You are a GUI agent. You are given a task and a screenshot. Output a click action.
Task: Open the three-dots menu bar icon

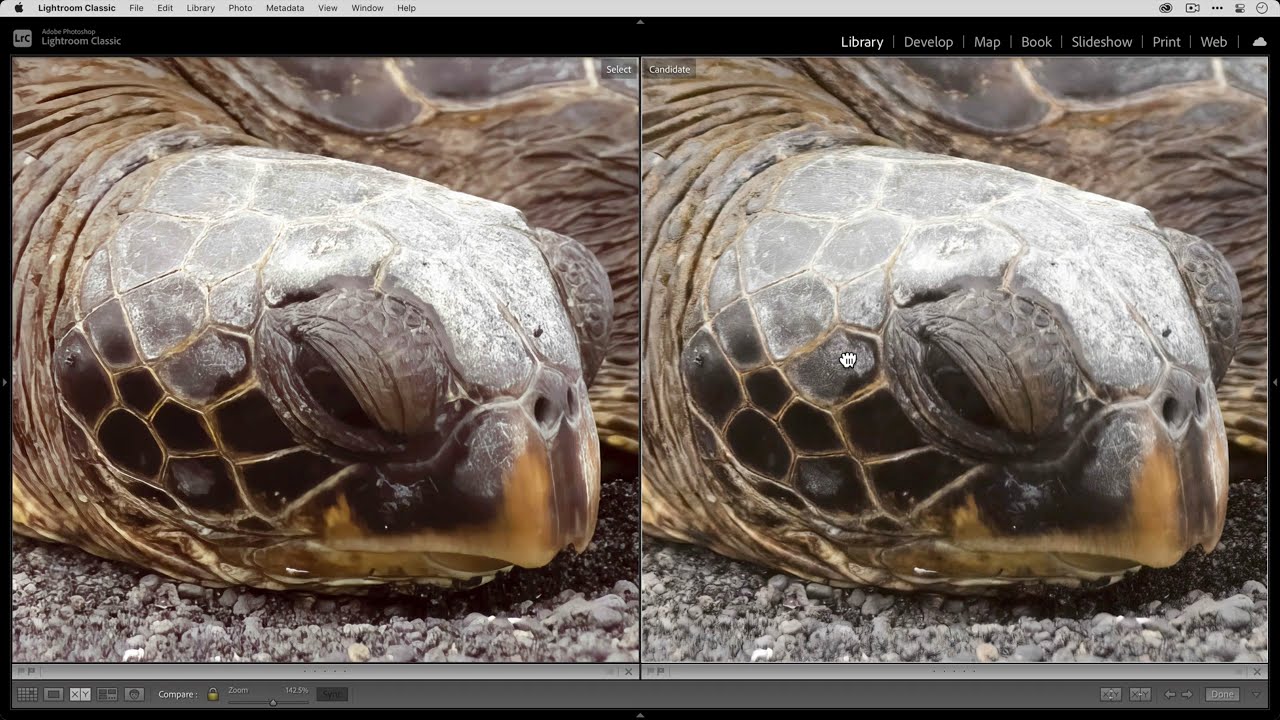coord(1217,8)
